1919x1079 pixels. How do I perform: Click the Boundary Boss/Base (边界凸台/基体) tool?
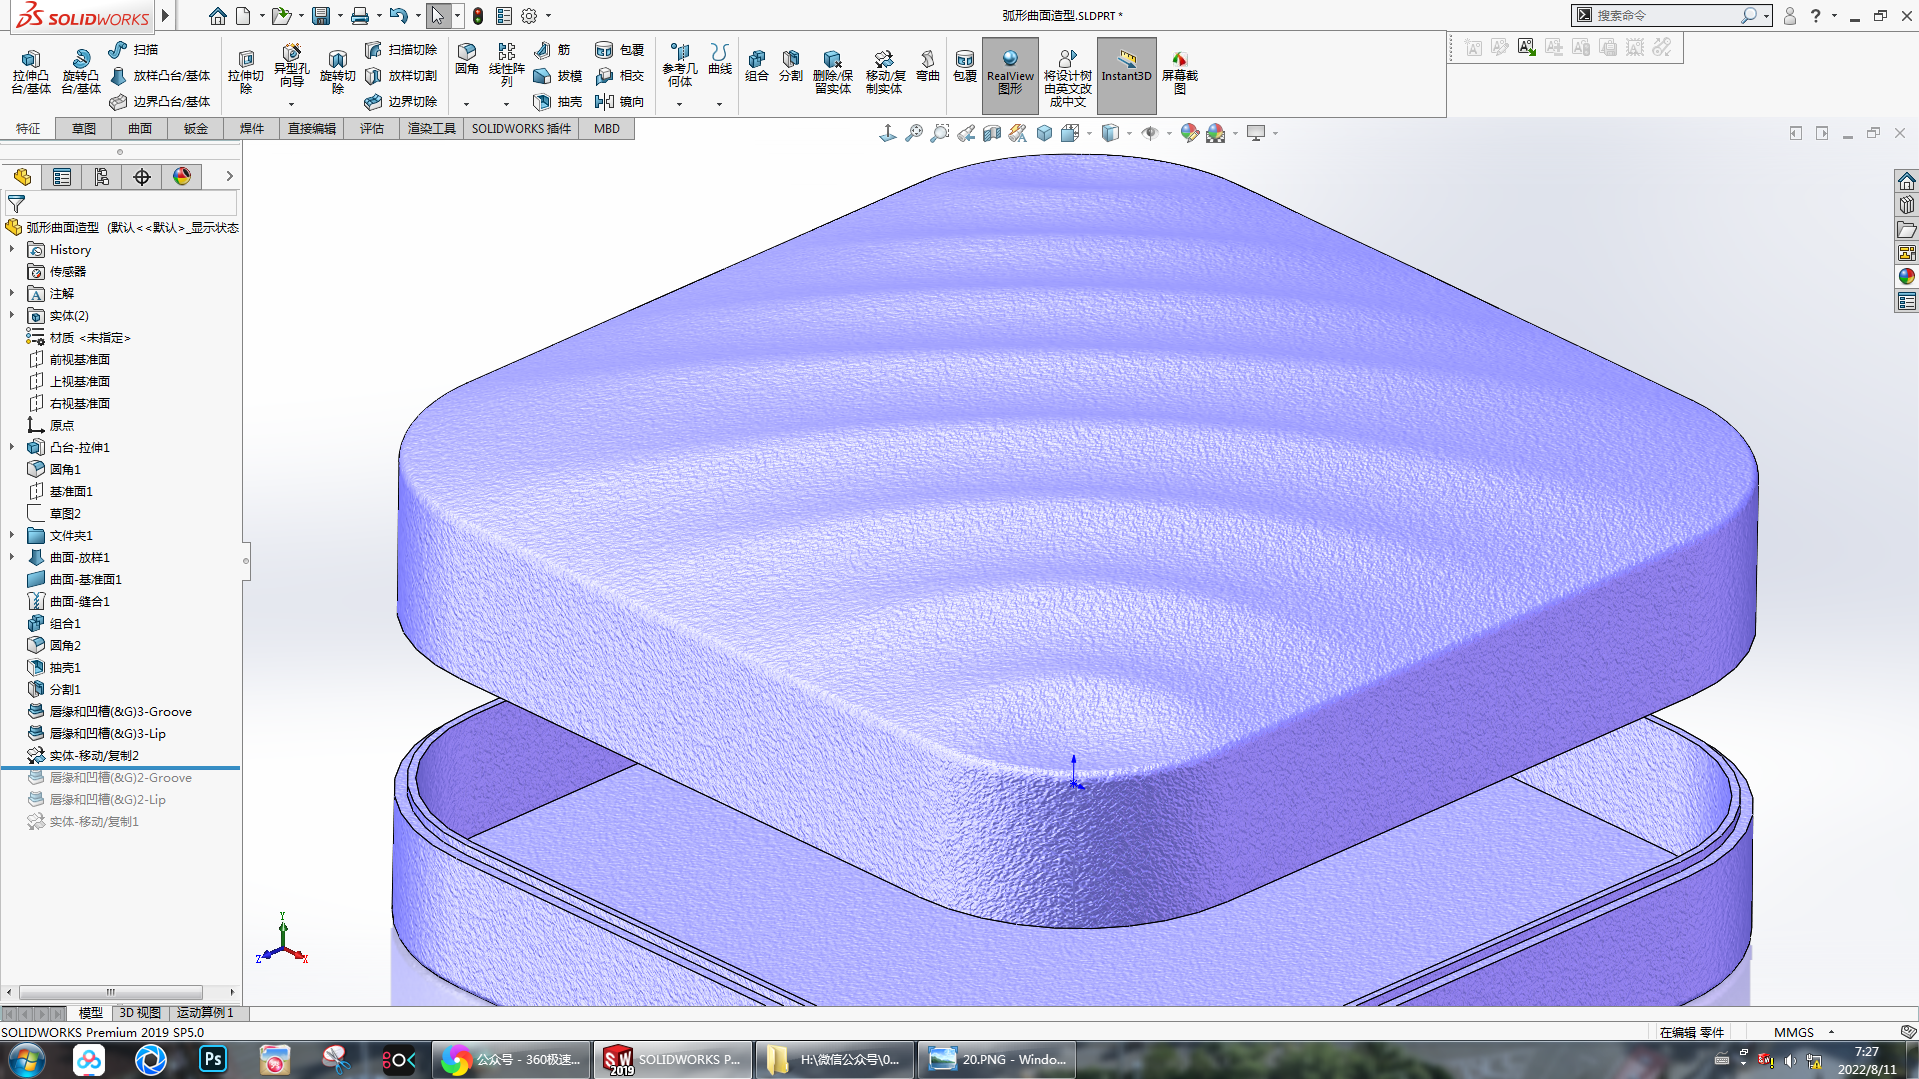click(x=160, y=101)
